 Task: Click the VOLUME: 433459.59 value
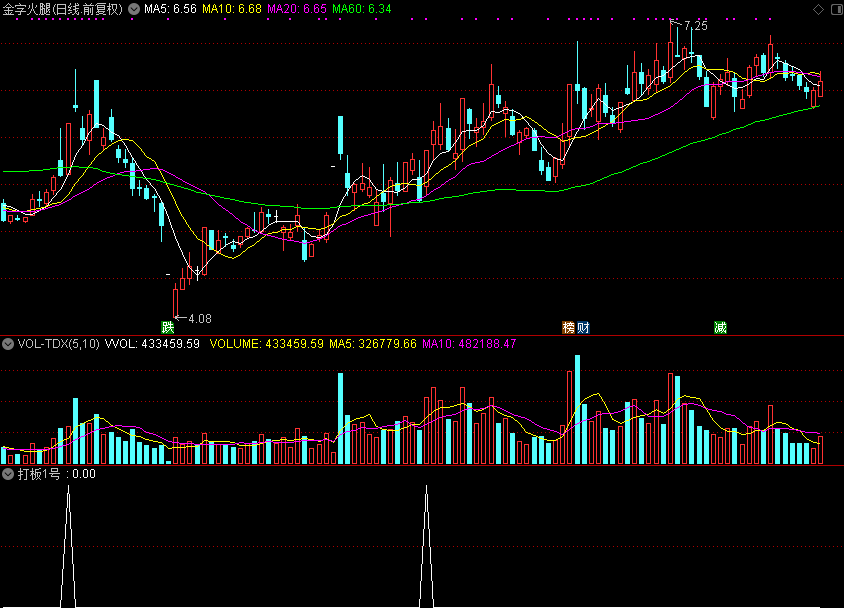(266, 344)
